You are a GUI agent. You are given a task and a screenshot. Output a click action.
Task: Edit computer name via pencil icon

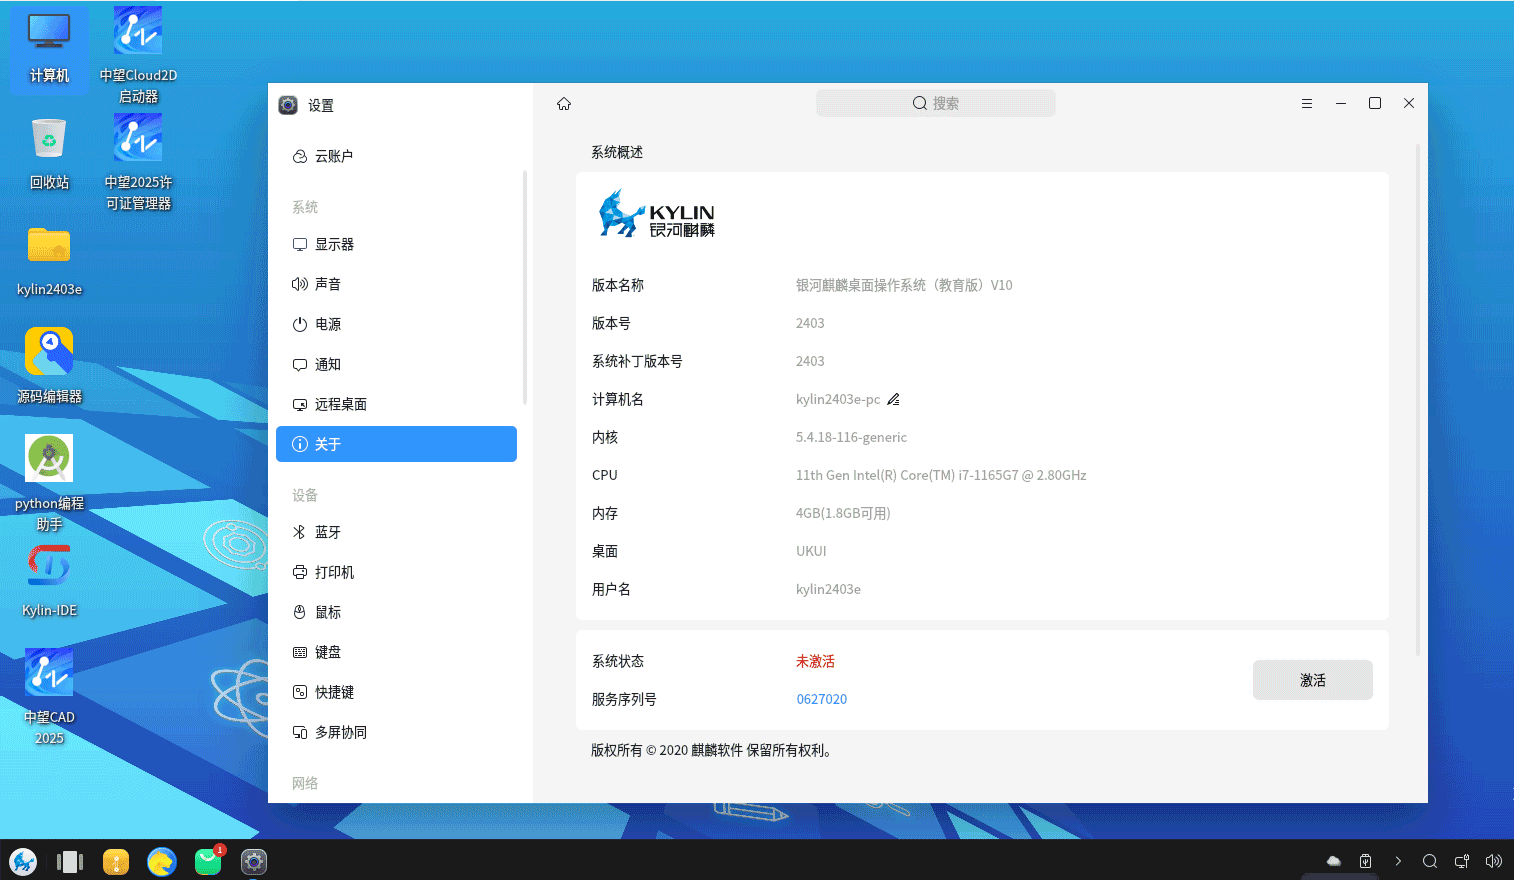pyautogui.click(x=892, y=399)
